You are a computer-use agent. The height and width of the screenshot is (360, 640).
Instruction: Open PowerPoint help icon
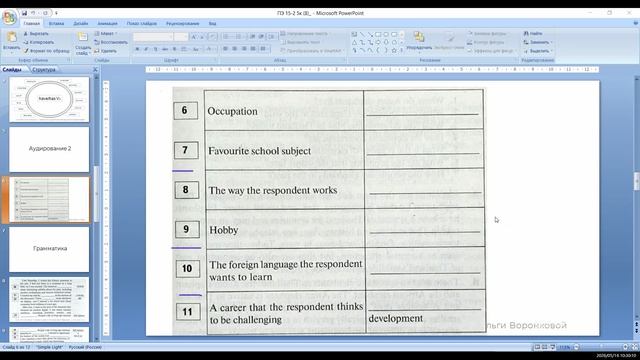click(x=636, y=24)
